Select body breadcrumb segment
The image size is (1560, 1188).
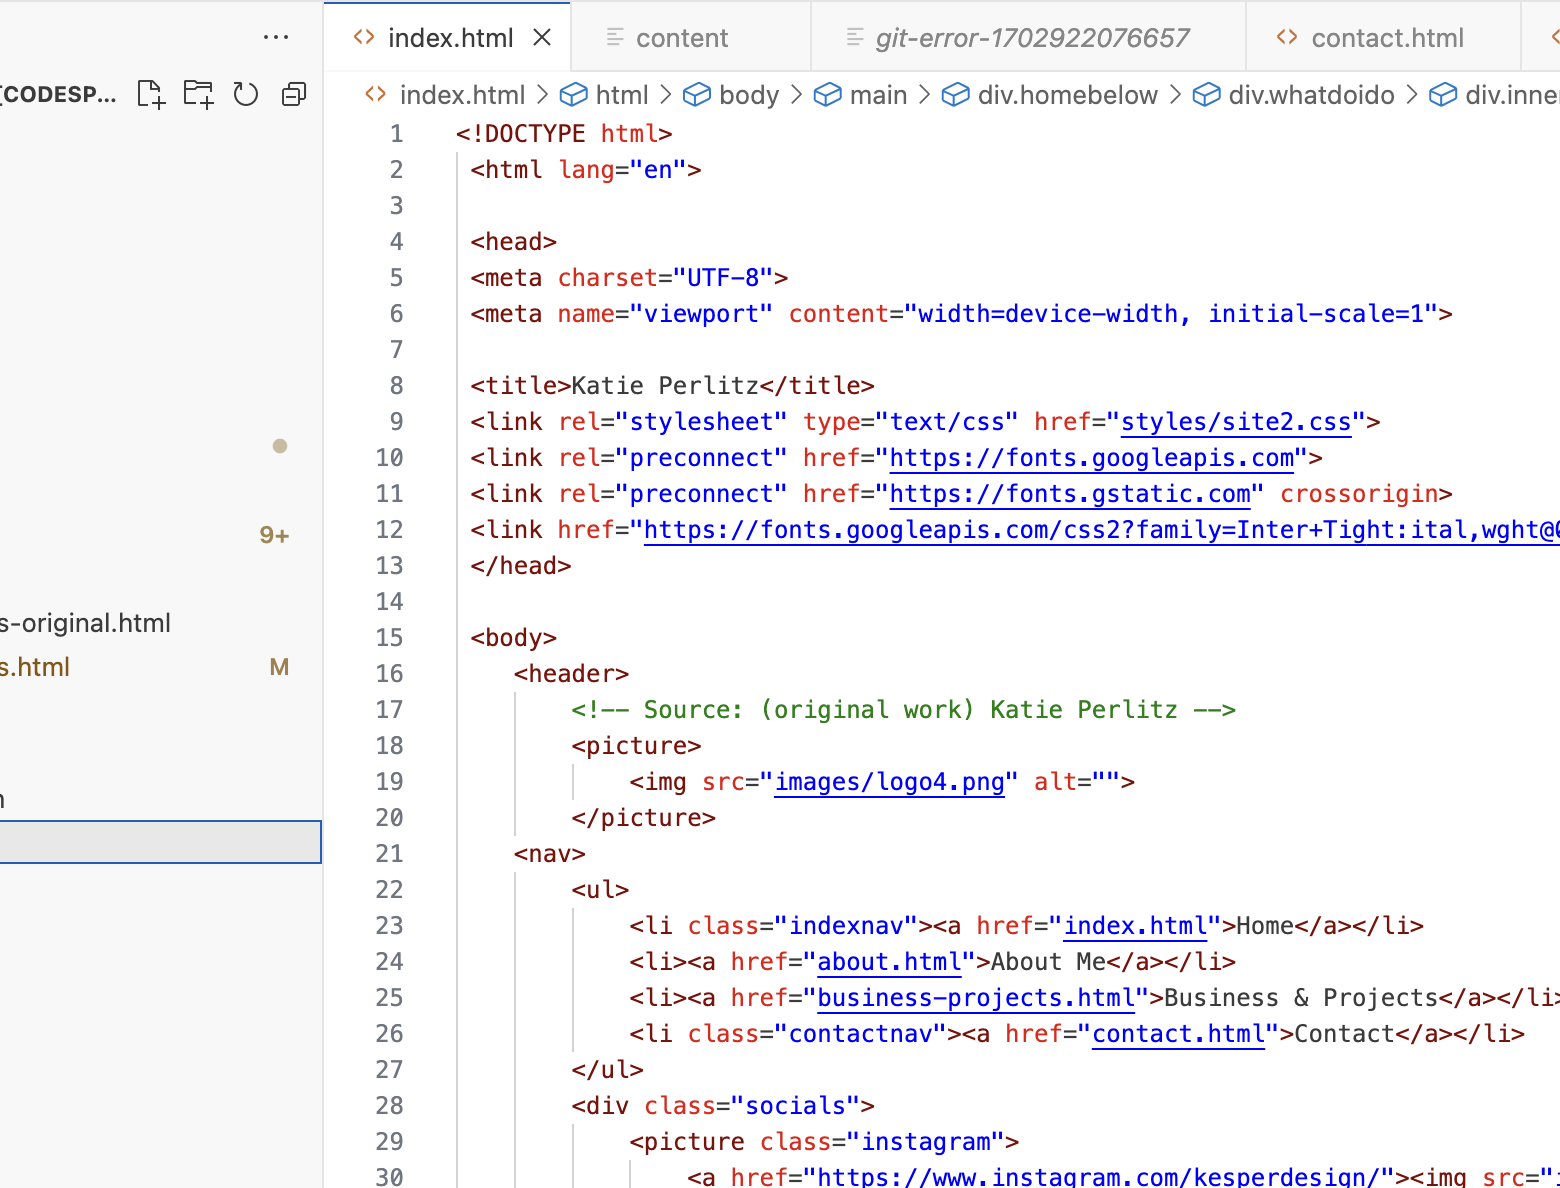[x=749, y=95]
